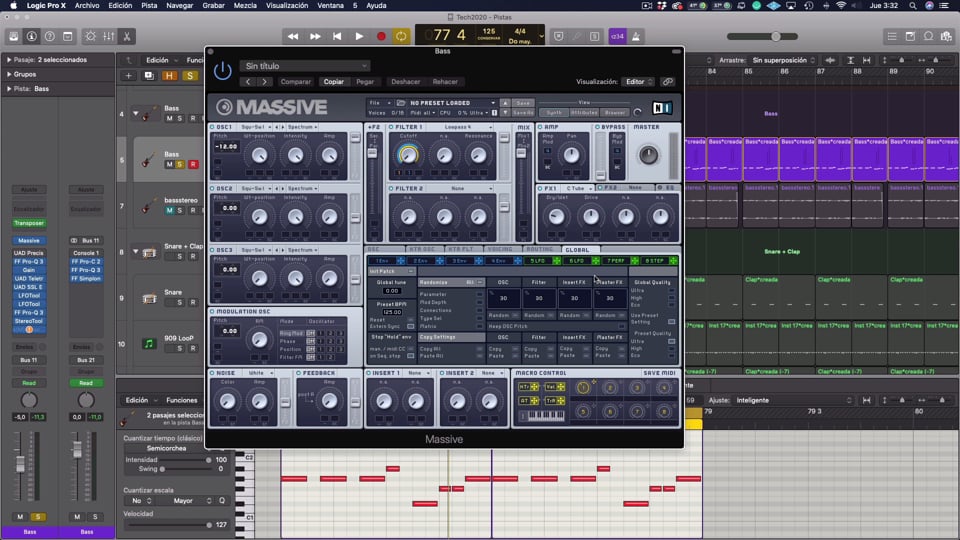Click the Pegar button
The image size is (960, 540).
point(365,81)
